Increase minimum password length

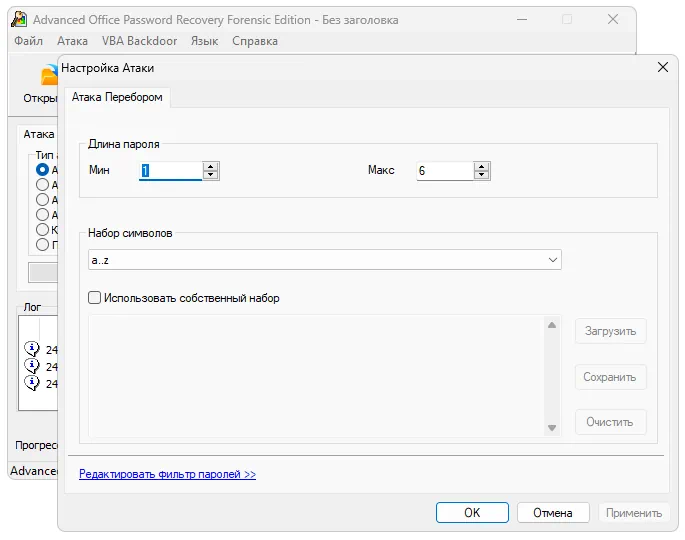(x=211, y=166)
